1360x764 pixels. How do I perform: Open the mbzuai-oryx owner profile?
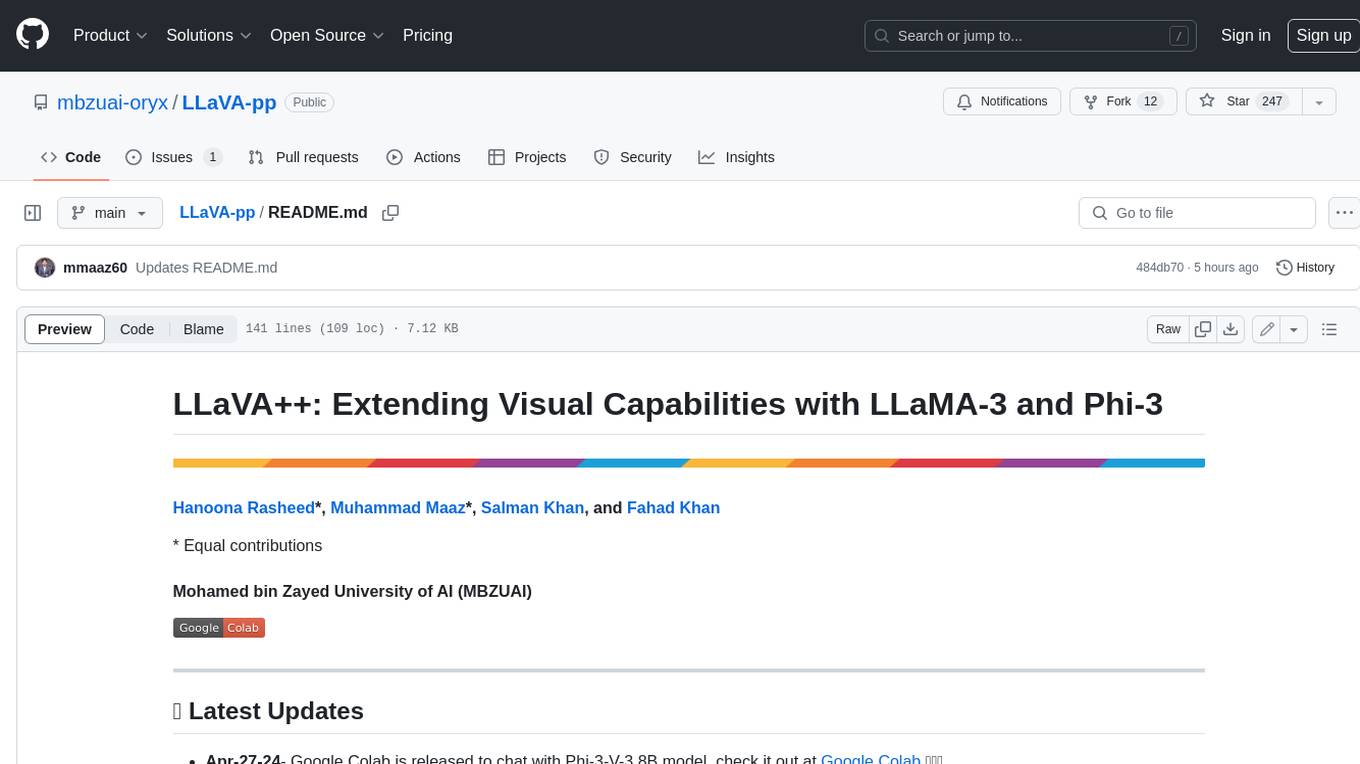click(x=113, y=102)
